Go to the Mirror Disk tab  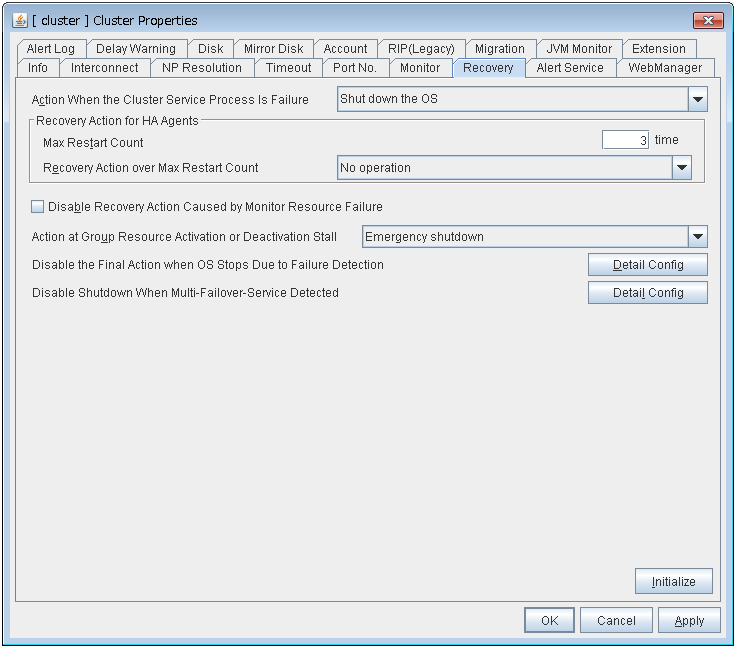click(x=273, y=49)
